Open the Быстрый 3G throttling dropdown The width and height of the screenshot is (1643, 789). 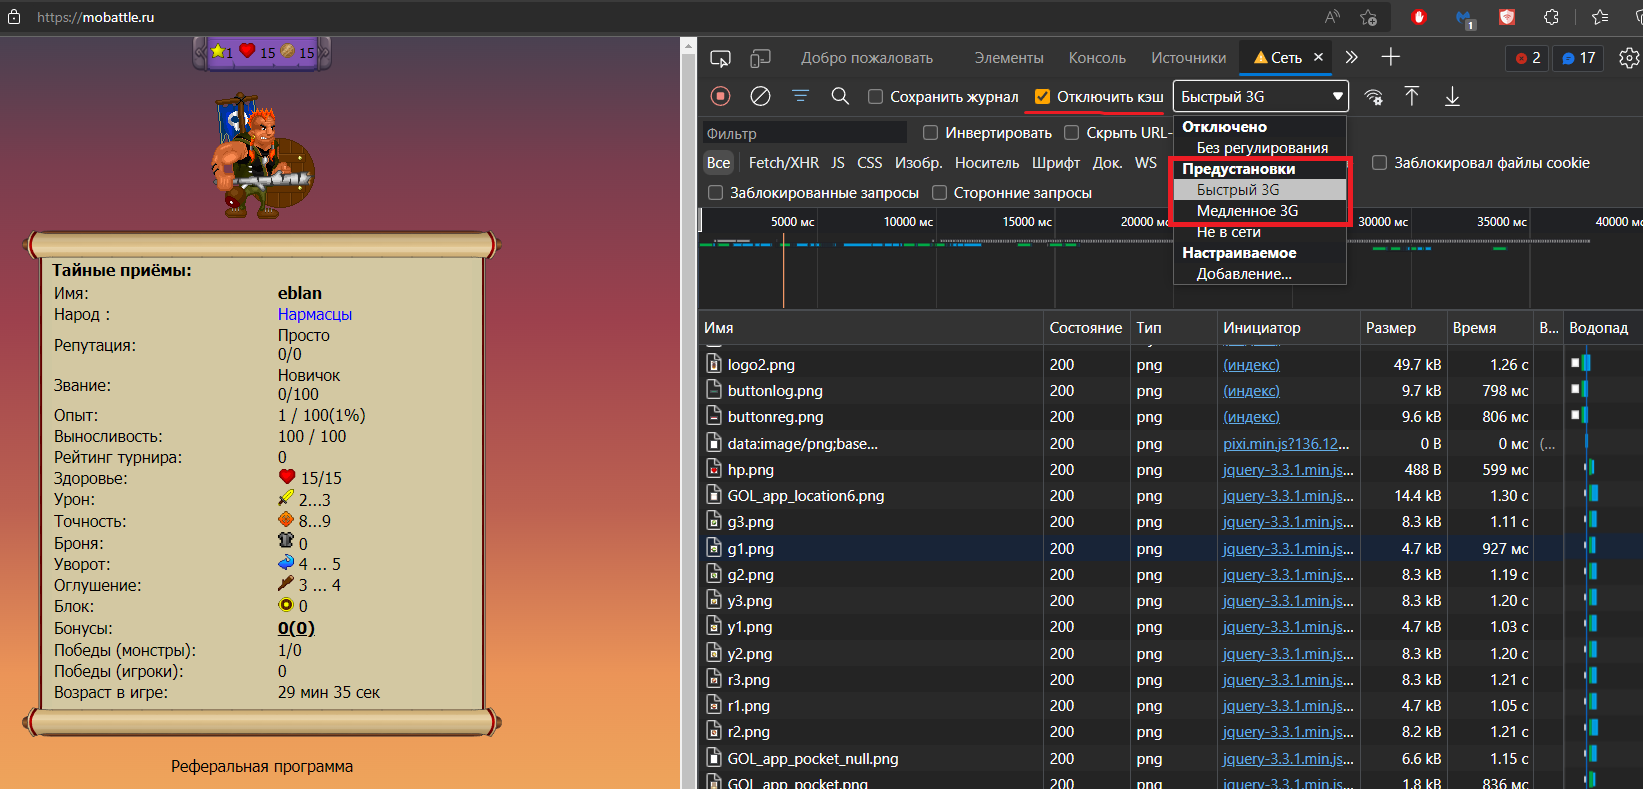(x=1260, y=97)
